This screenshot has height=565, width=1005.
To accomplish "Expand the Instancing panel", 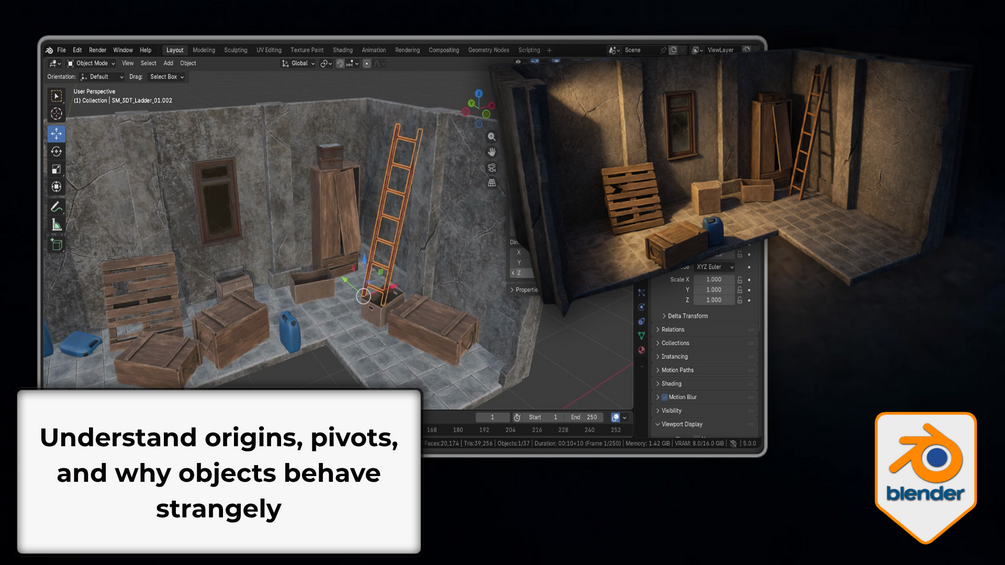I will pos(705,356).
